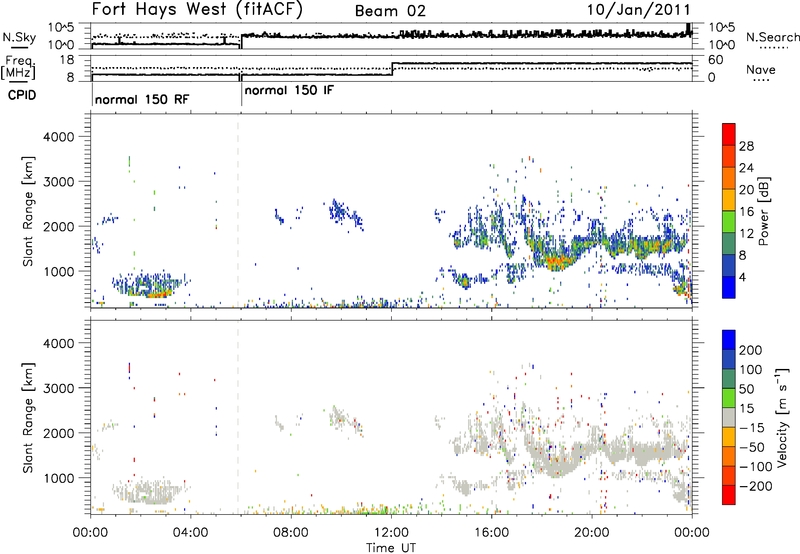Screen dimensions: 800x554
Task: Click the blue bottom of power colorbar
Action: coord(729,287)
